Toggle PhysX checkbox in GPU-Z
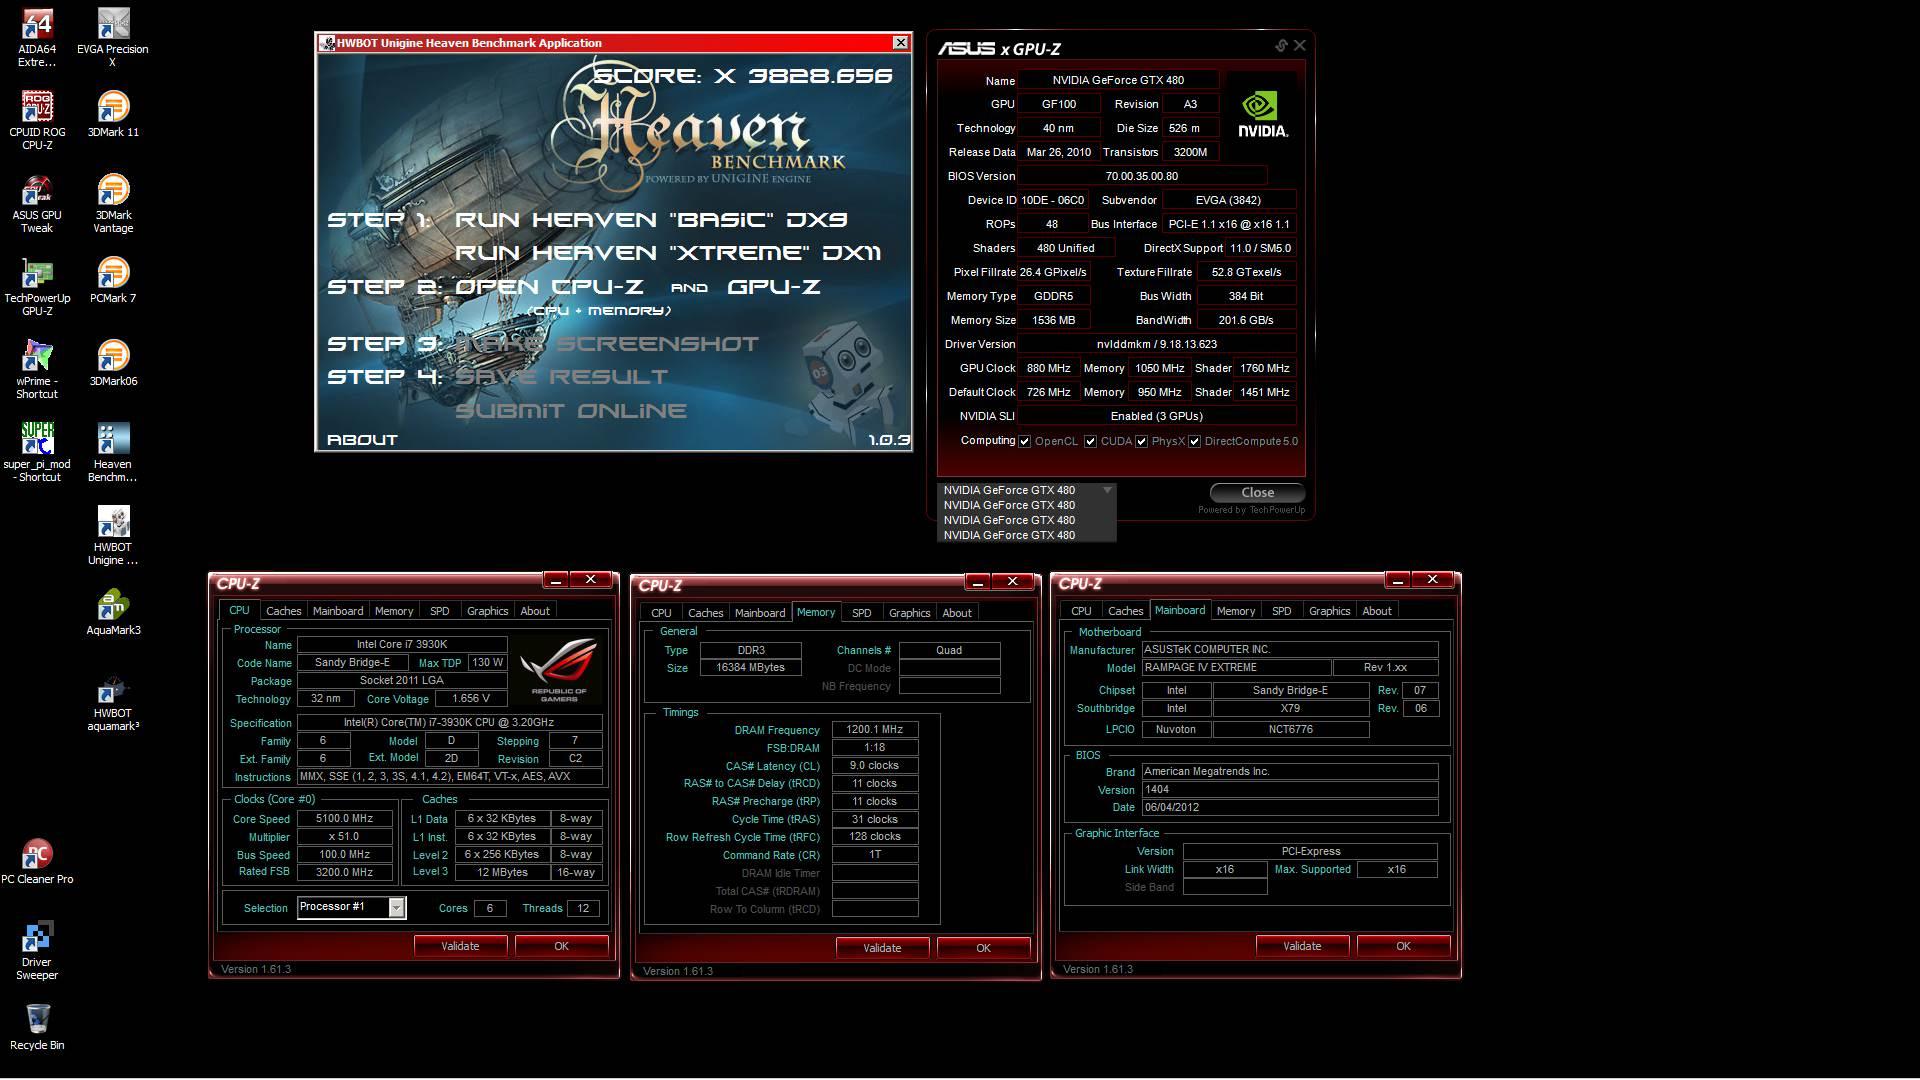Screen dimensions: 1920x1080 pos(1141,441)
